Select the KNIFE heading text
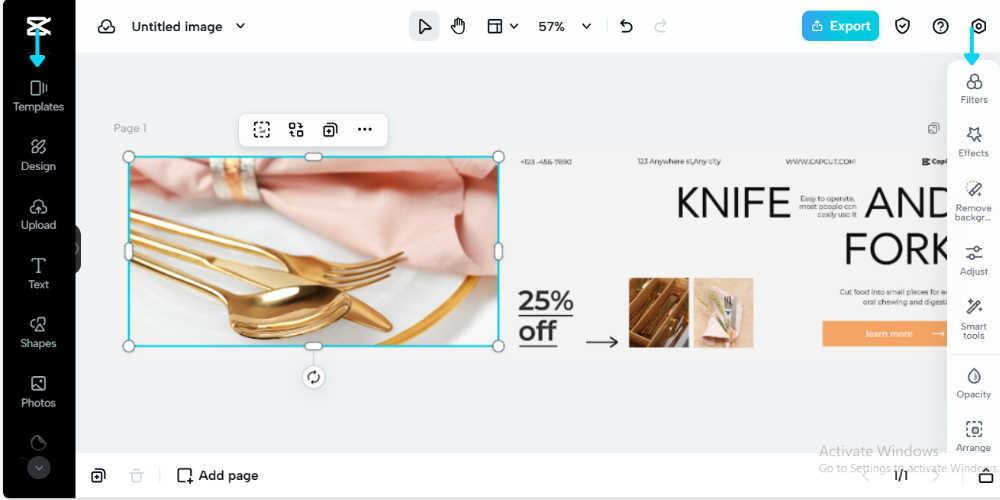The image size is (1000, 500). point(733,203)
